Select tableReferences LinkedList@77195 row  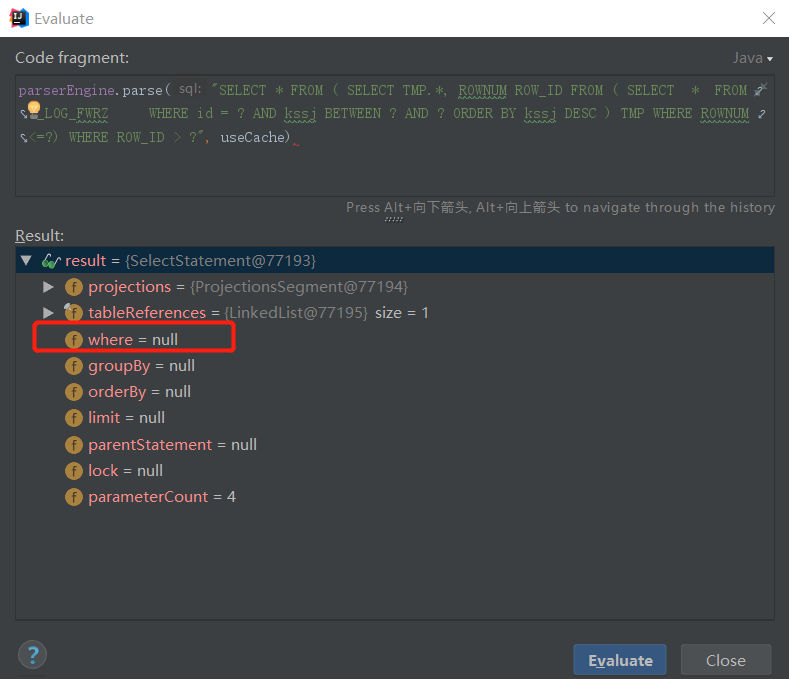tap(394, 313)
